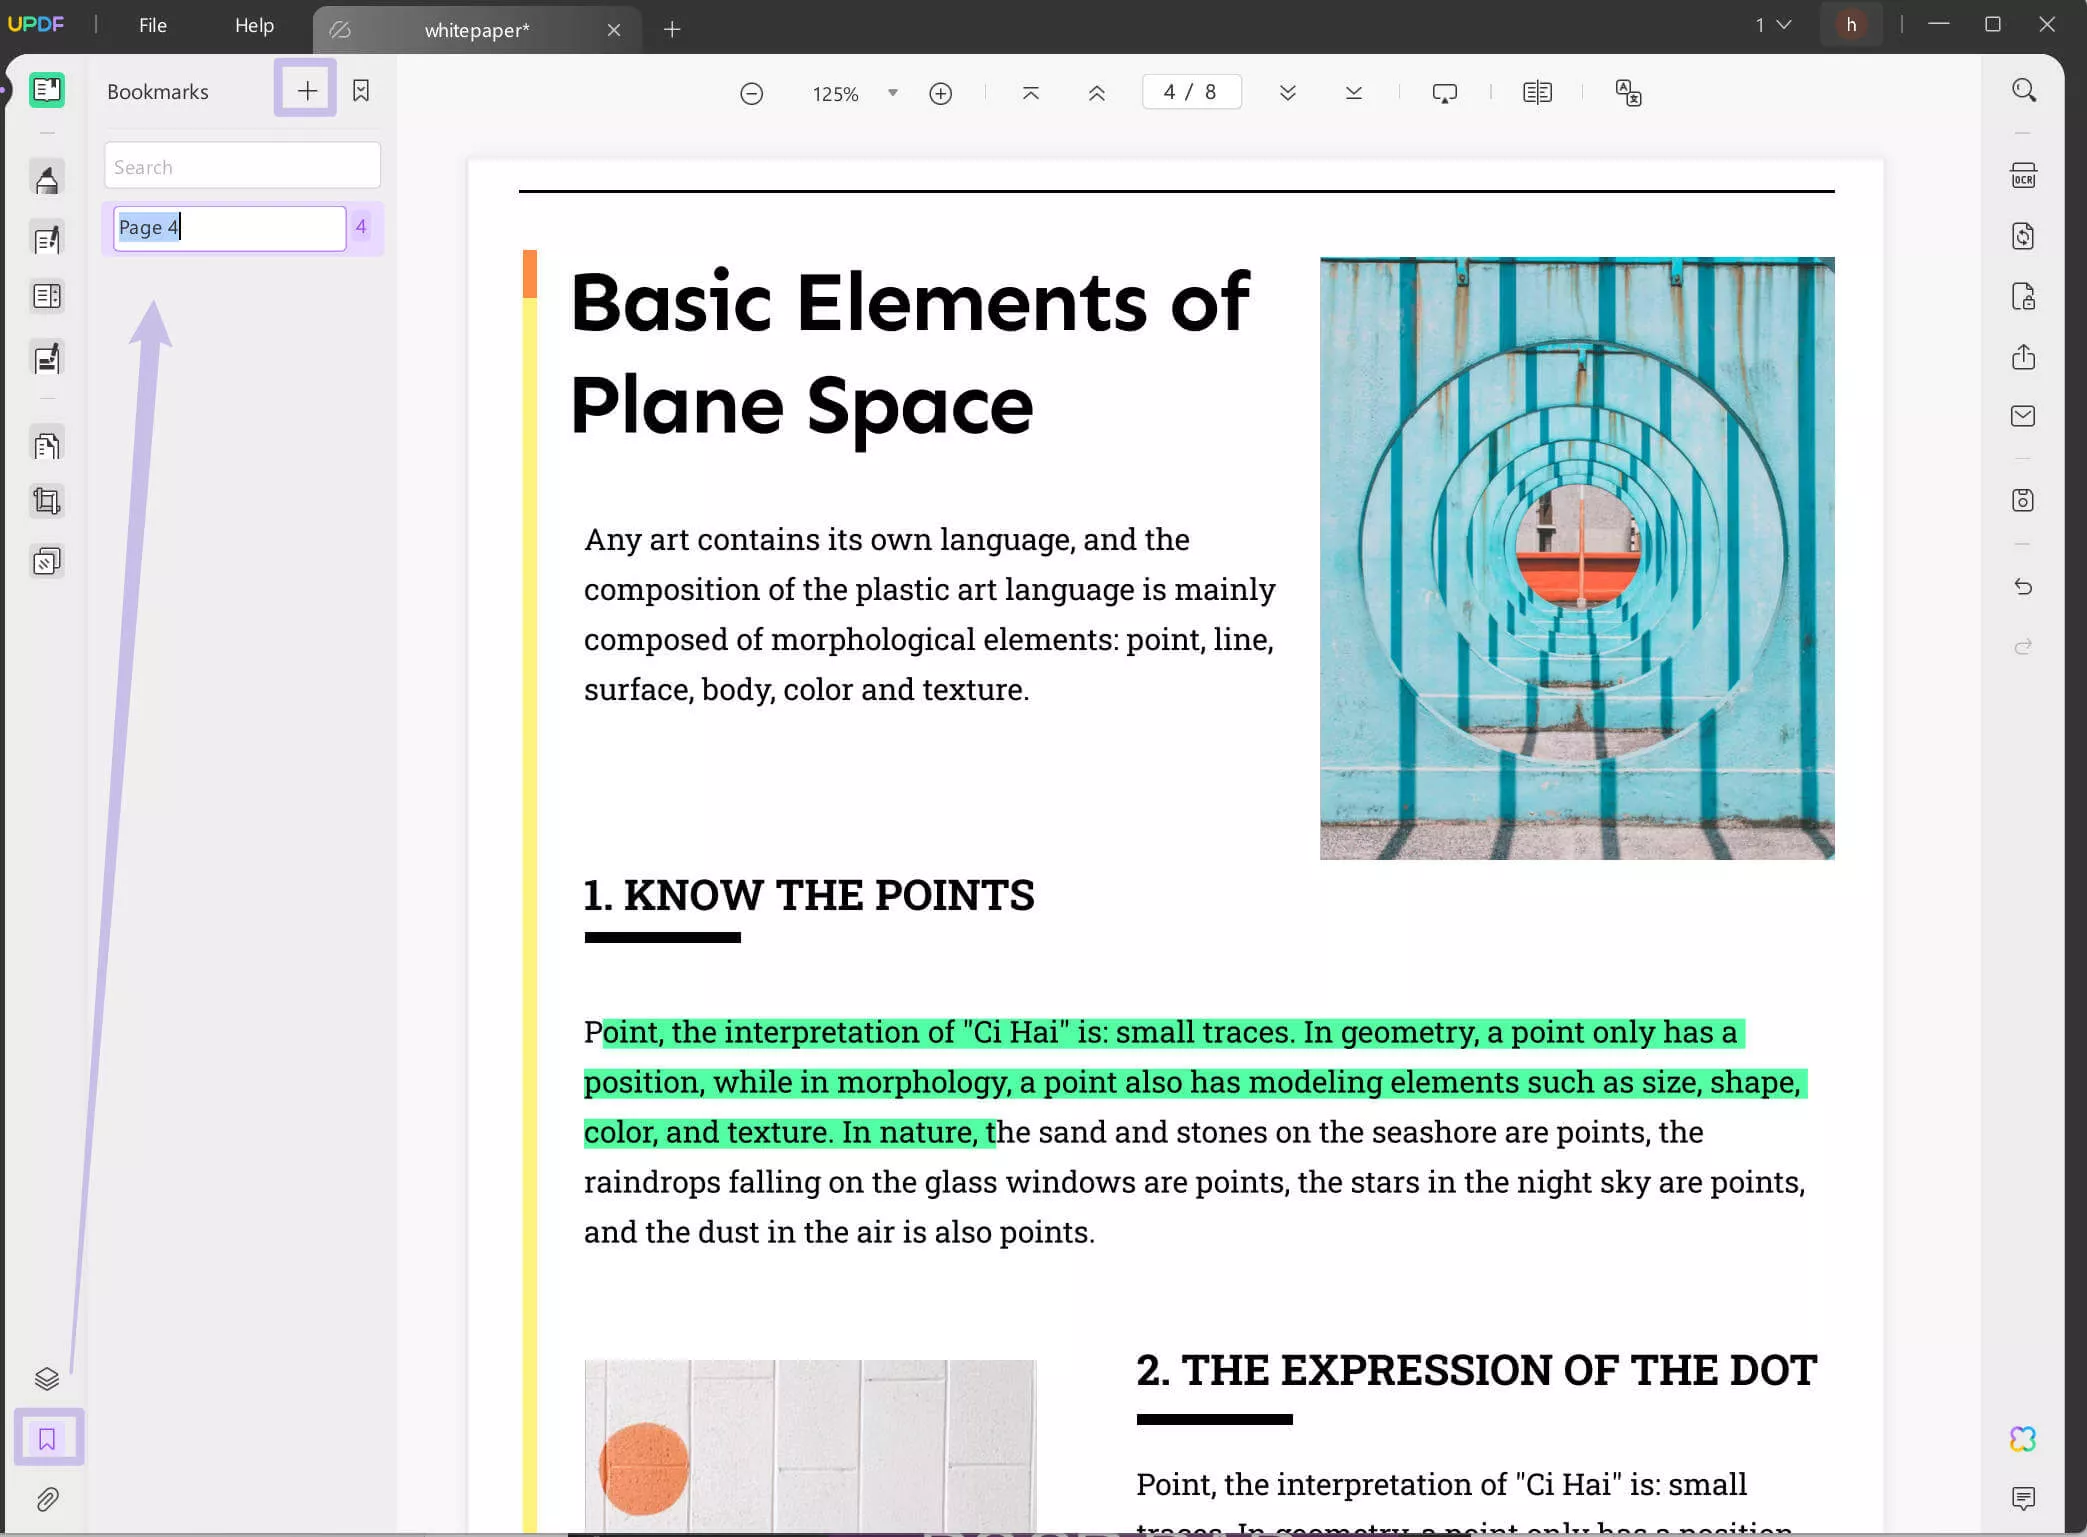2087x1537 pixels.
Task: Open the Help menu
Action: 254,26
